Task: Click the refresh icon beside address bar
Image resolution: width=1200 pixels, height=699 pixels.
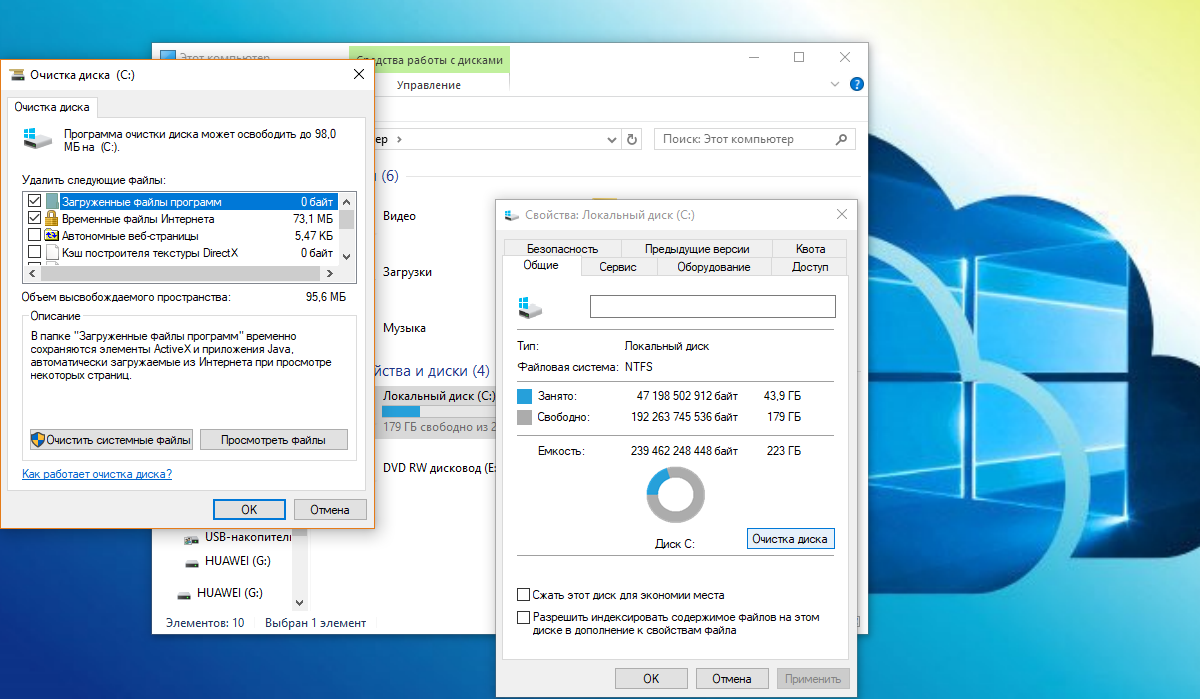Action: 631,139
